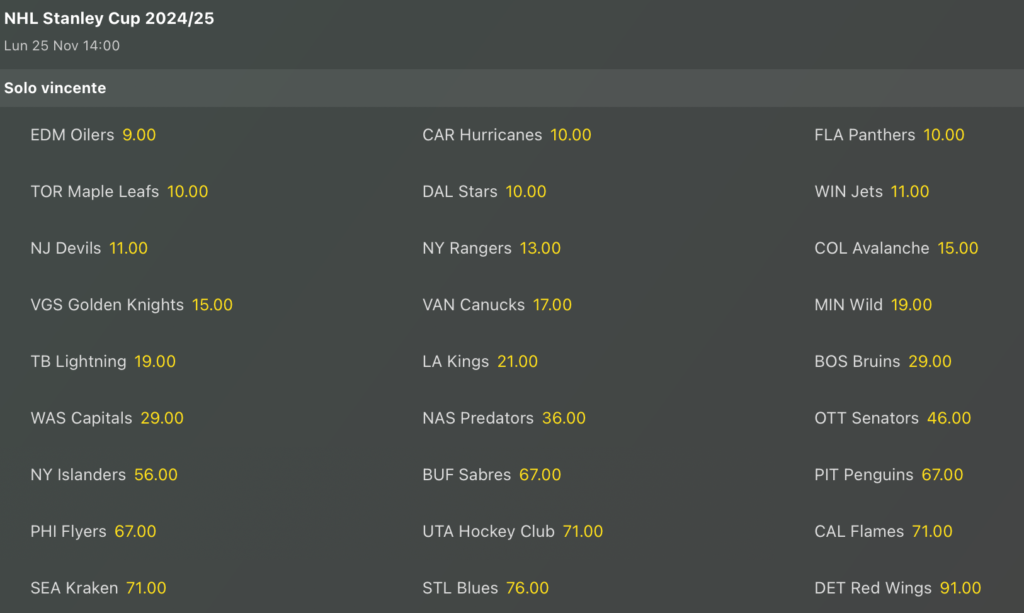Choose WIN Jets at odds 11.00
Screen dimensions: 1024x613
tap(869, 191)
